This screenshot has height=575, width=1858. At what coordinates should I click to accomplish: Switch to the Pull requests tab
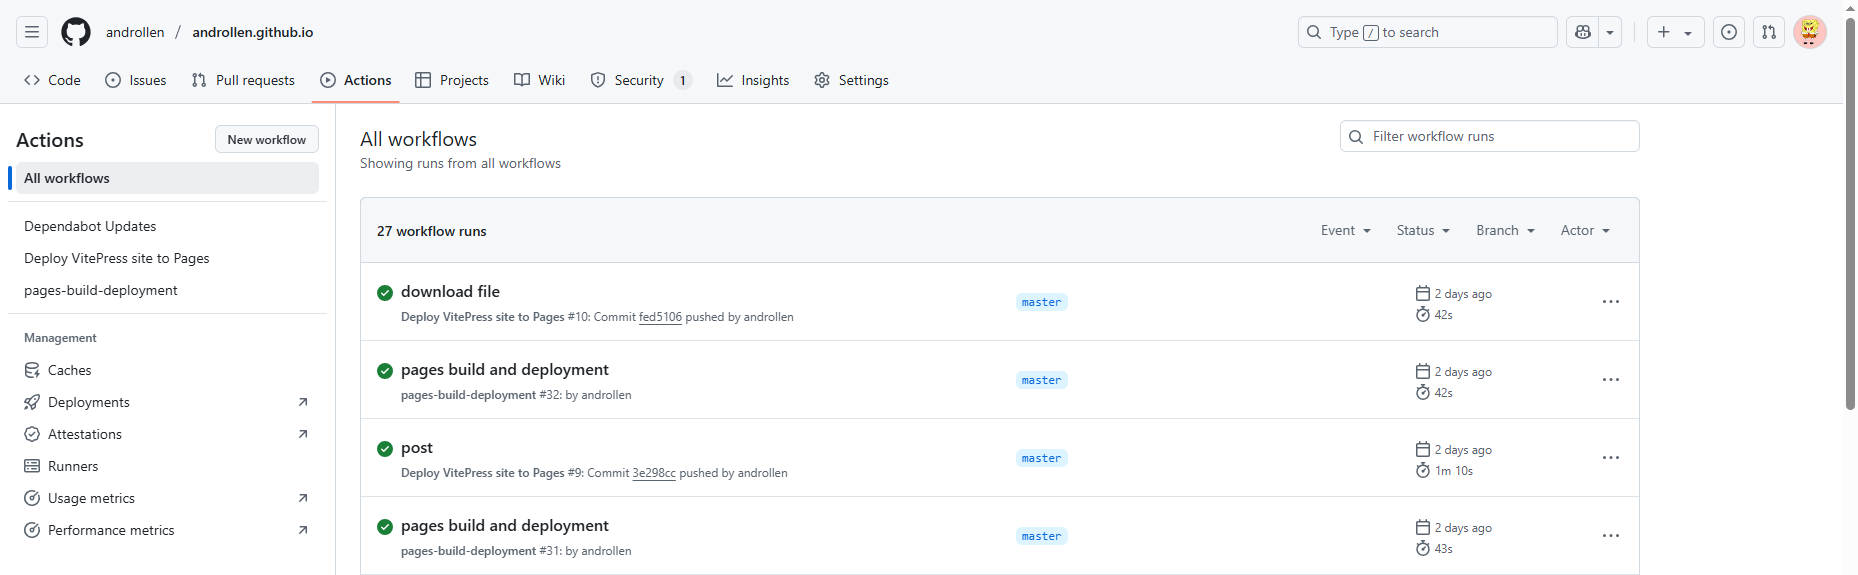pos(243,80)
